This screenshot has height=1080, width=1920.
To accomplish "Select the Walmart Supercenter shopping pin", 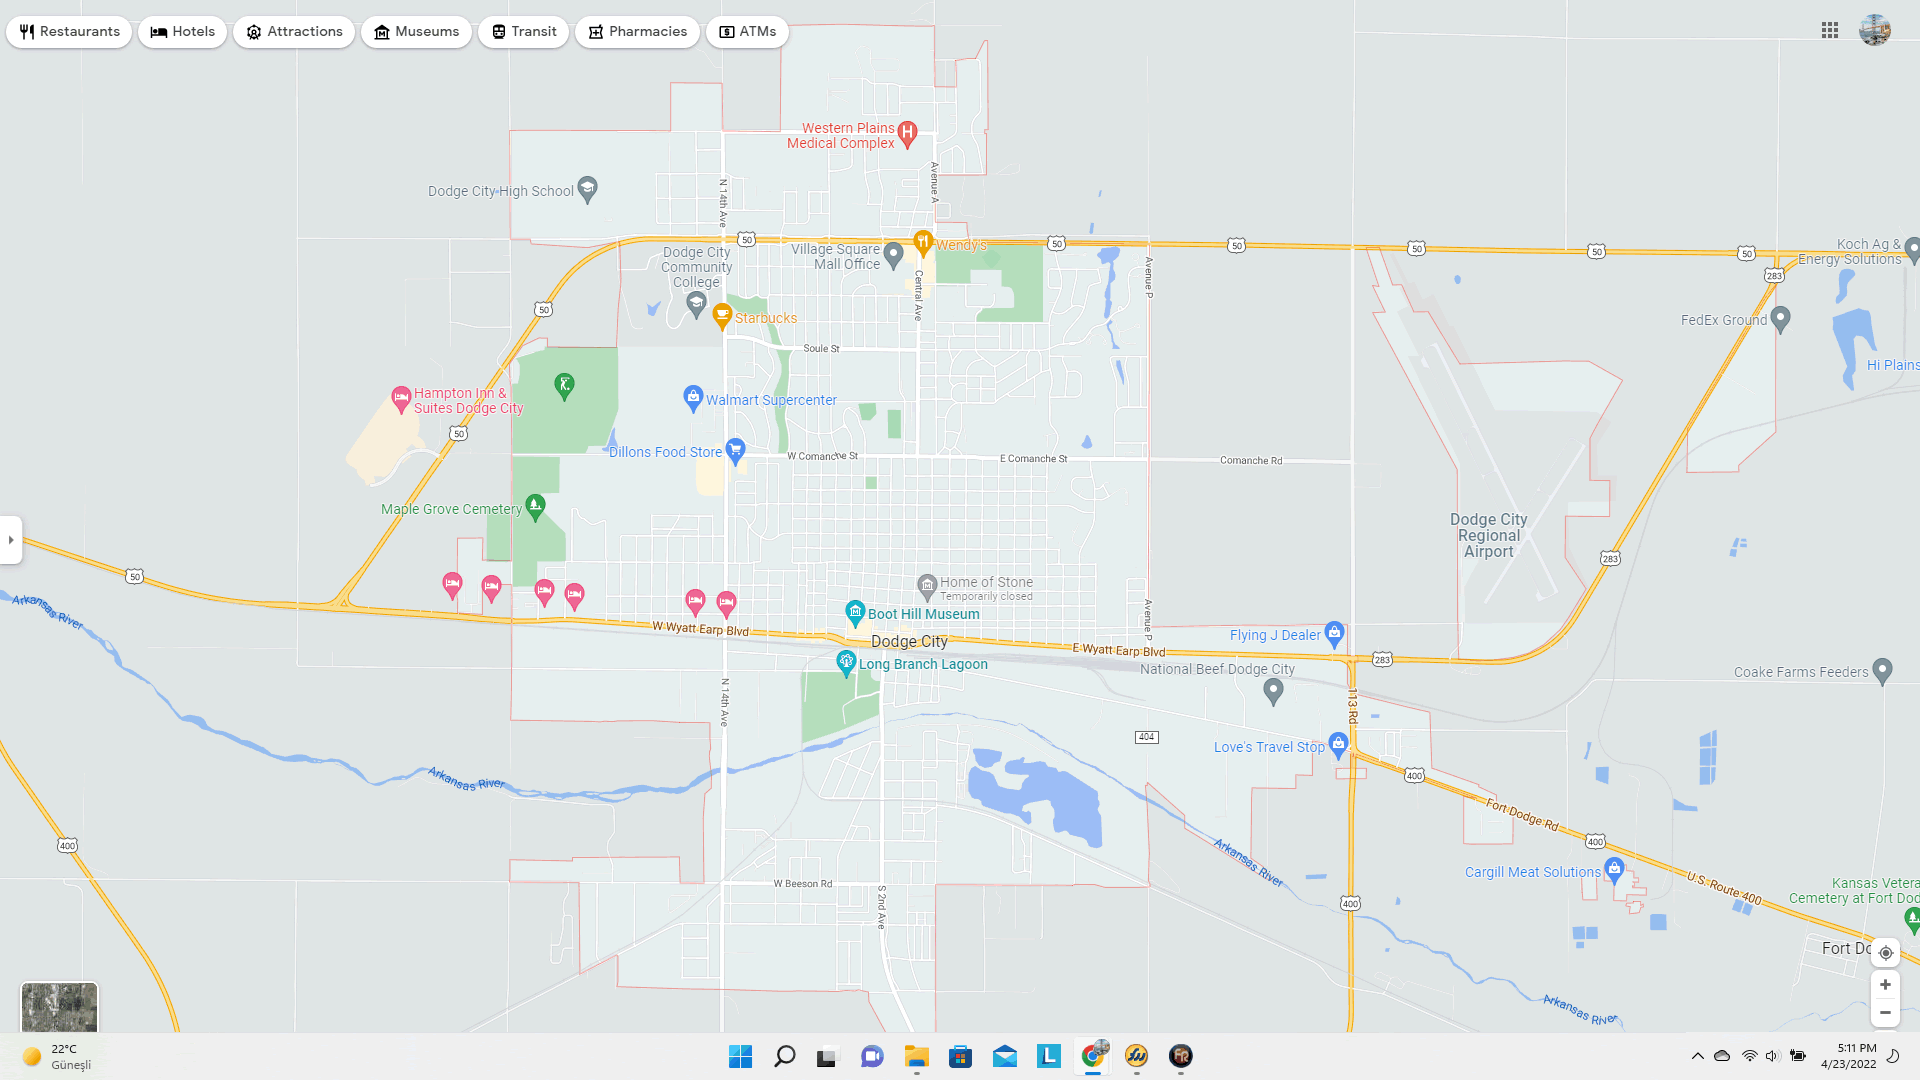I will (692, 397).
